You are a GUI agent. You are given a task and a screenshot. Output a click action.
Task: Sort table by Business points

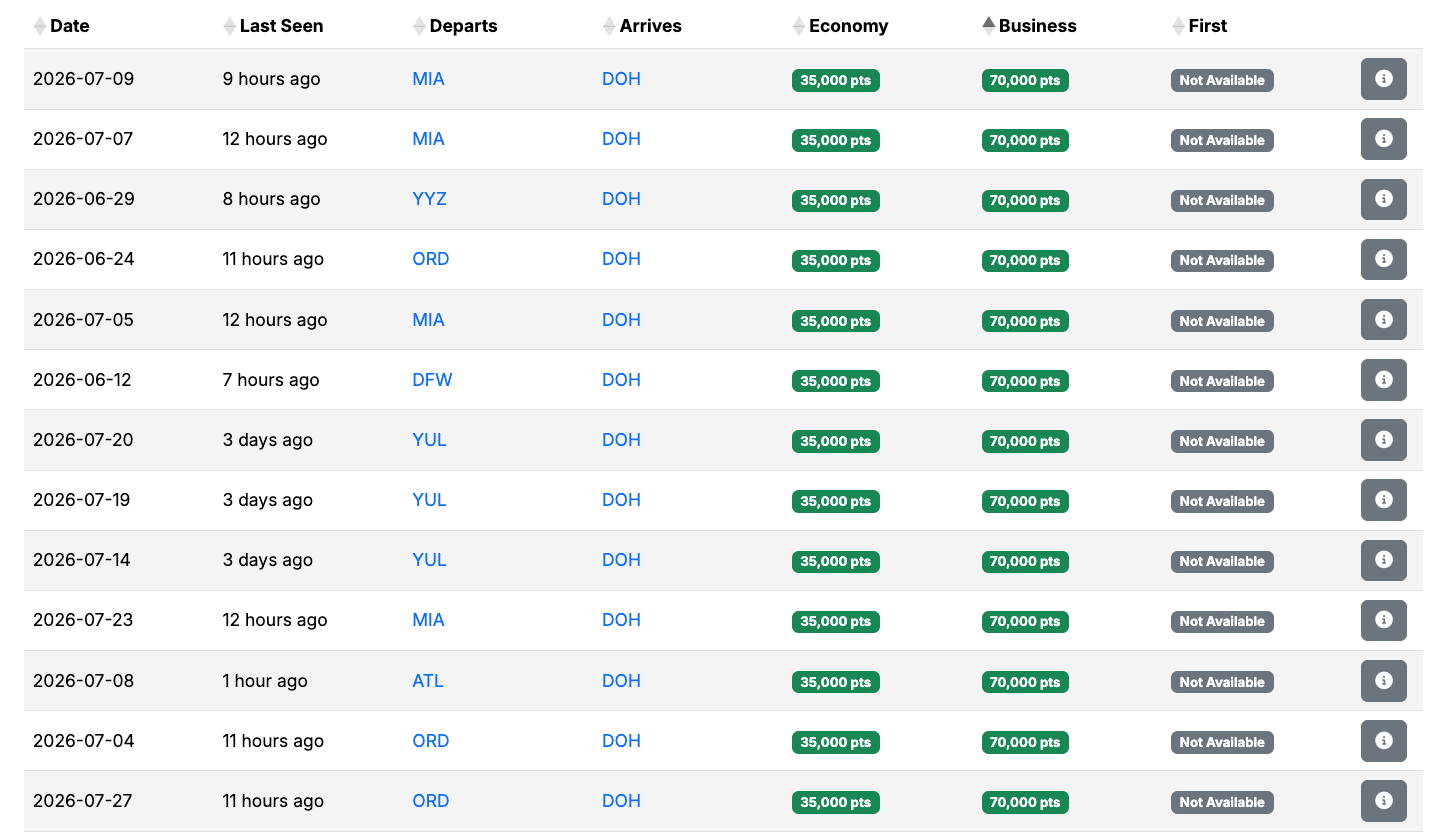point(1037,26)
